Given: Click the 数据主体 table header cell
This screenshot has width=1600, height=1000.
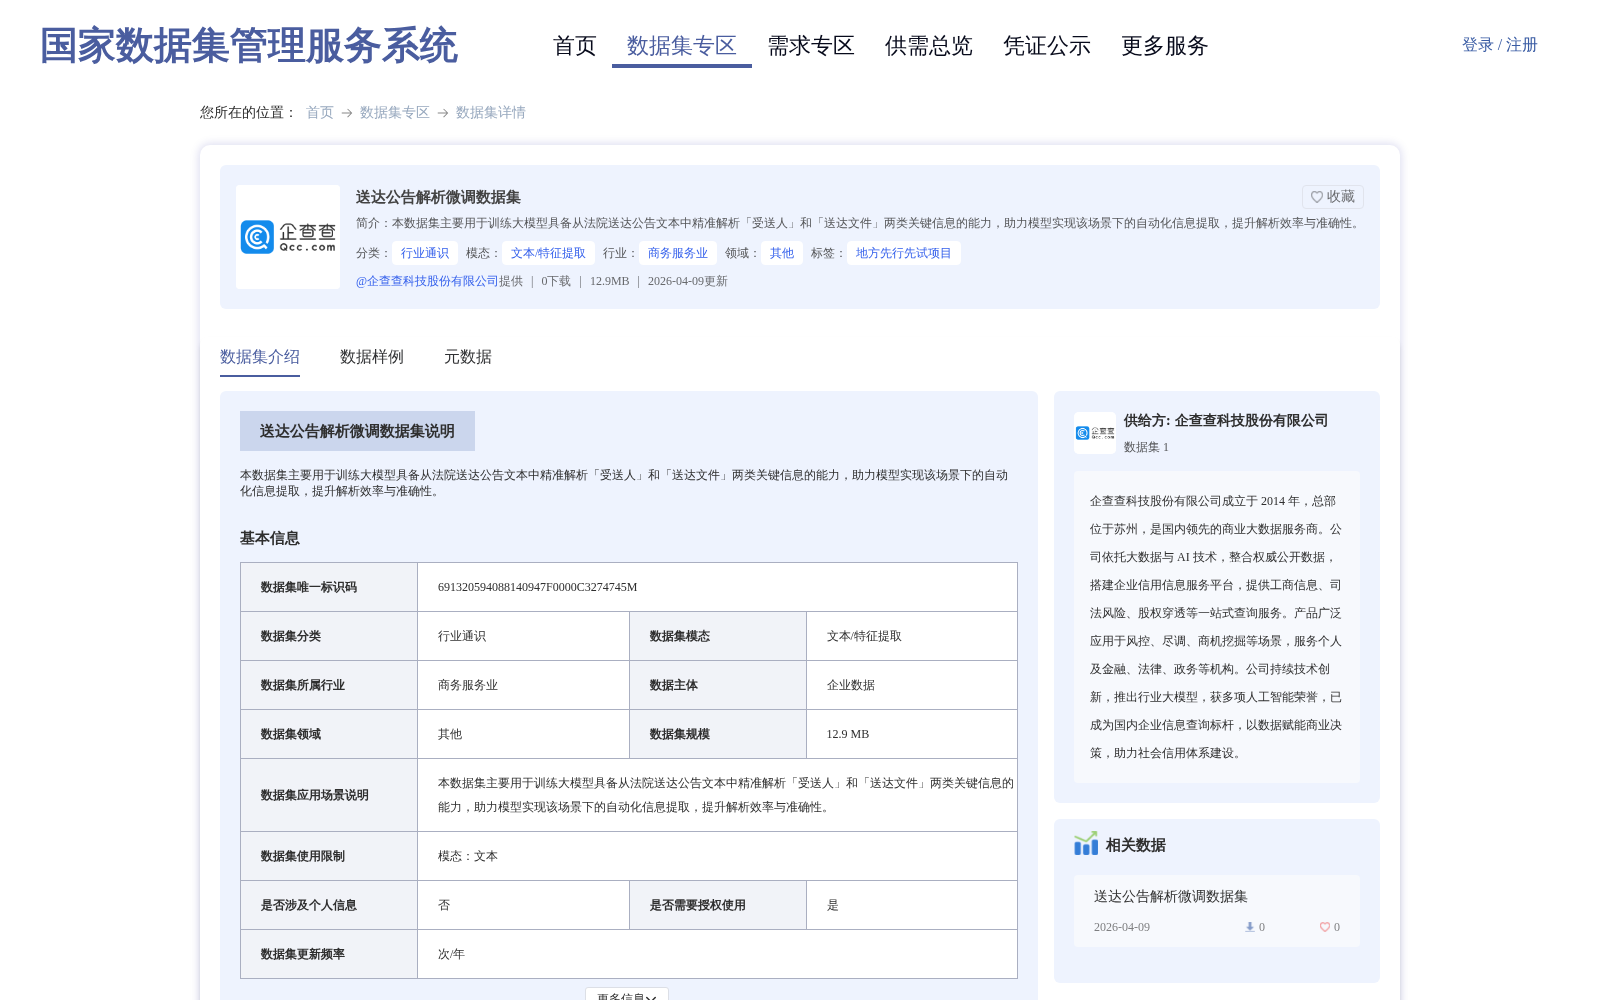Looking at the screenshot, I should pos(718,685).
